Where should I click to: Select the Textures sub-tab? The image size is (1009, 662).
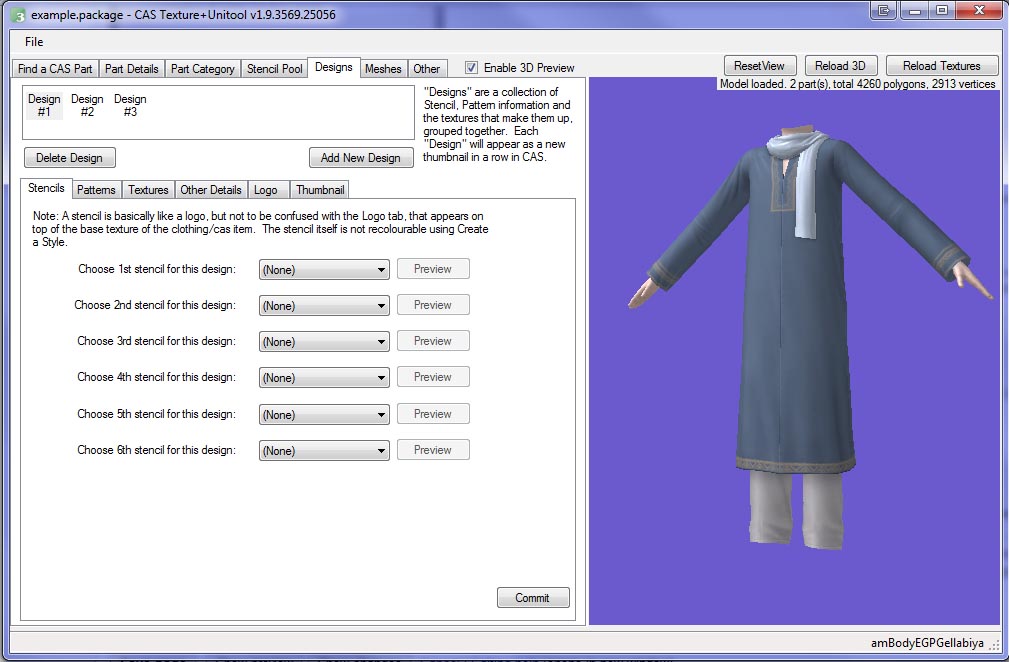click(x=148, y=190)
